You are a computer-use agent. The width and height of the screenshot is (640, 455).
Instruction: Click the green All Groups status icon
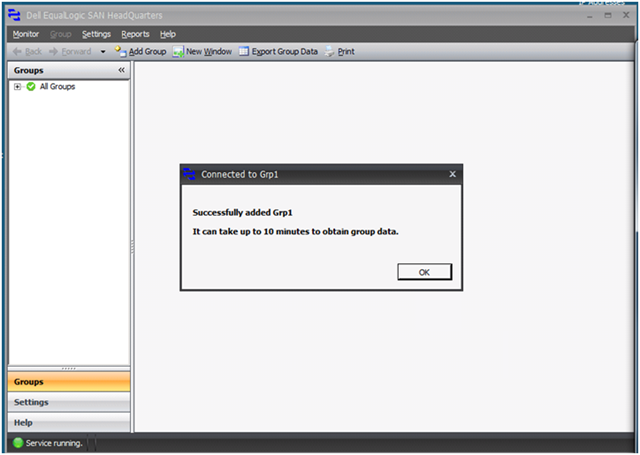[31, 87]
